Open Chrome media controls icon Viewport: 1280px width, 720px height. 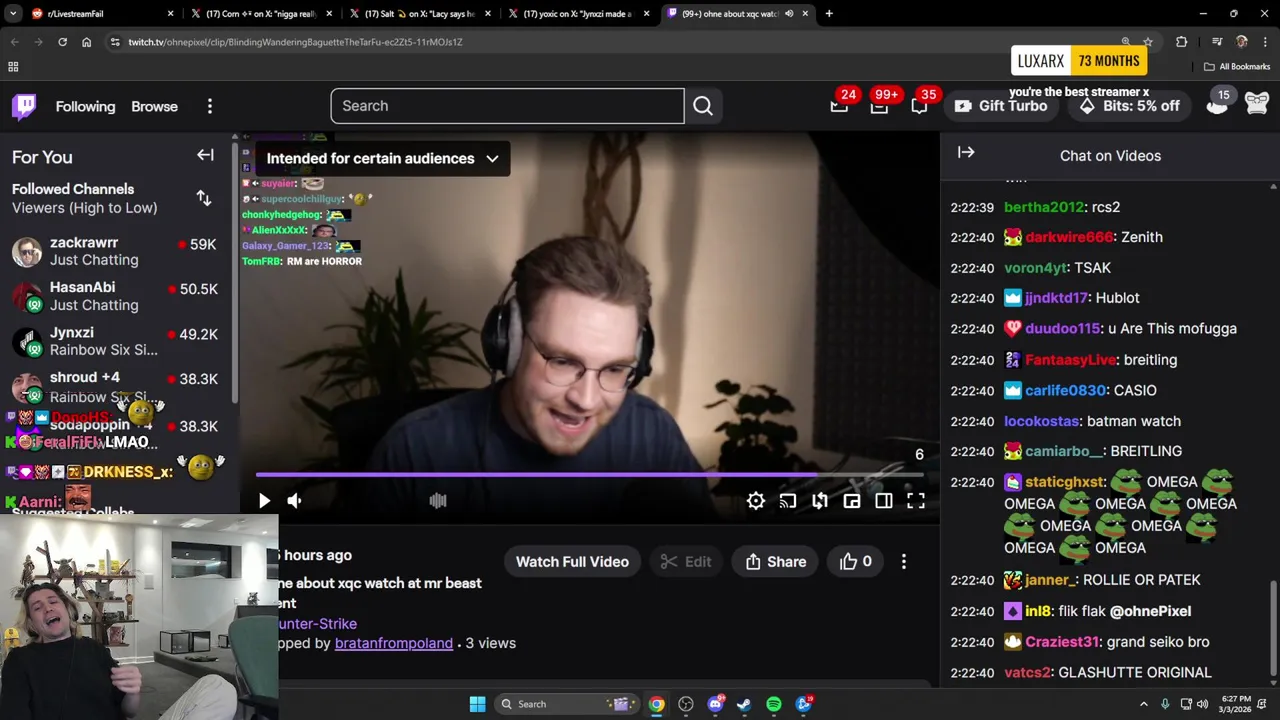click(x=1217, y=42)
